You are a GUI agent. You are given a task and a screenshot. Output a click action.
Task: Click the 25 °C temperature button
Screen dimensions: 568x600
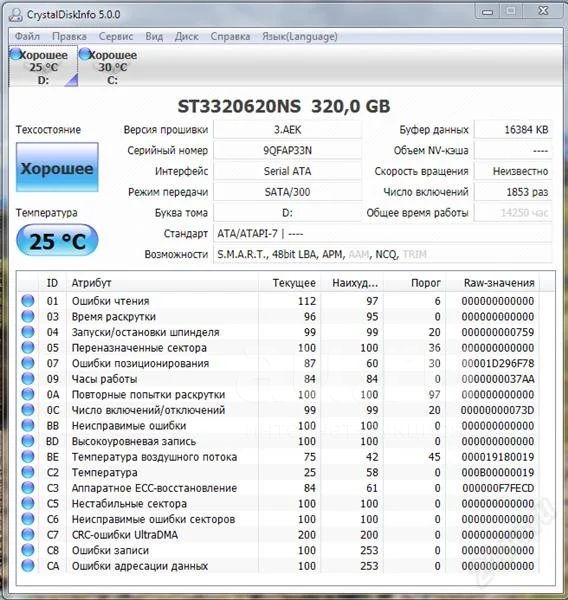coord(57,241)
